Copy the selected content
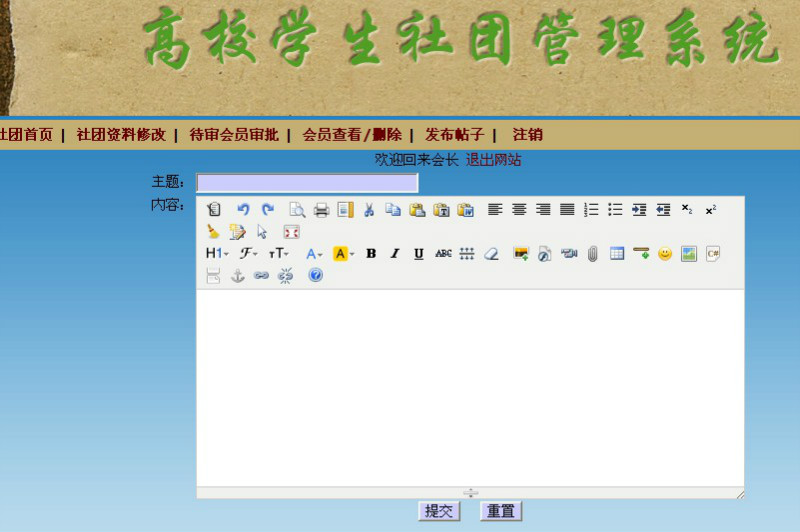800x532 pixels. (x=393, y=210)
